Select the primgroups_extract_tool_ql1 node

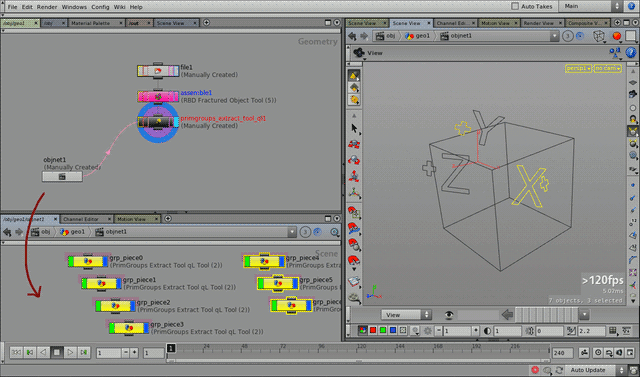coord(158,122)
